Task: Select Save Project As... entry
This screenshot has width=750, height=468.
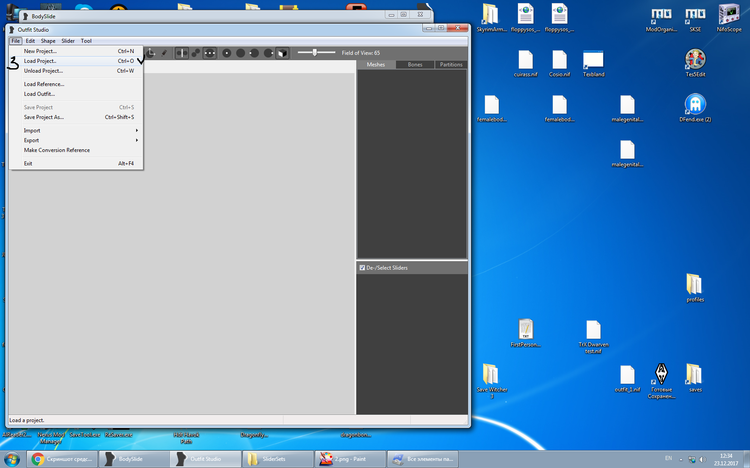Action: pos(77,117)
